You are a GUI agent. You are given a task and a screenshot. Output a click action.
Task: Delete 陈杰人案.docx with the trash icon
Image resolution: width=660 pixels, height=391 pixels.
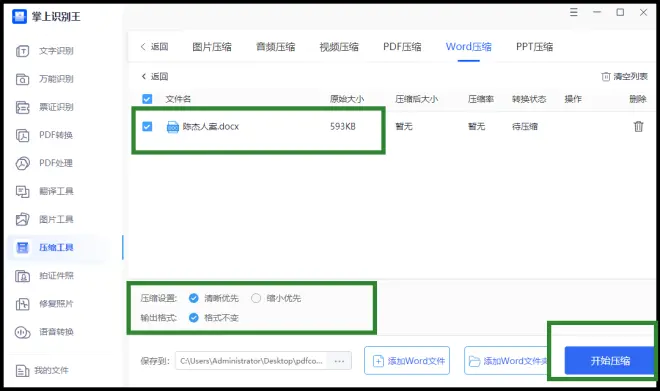(639, 126)
